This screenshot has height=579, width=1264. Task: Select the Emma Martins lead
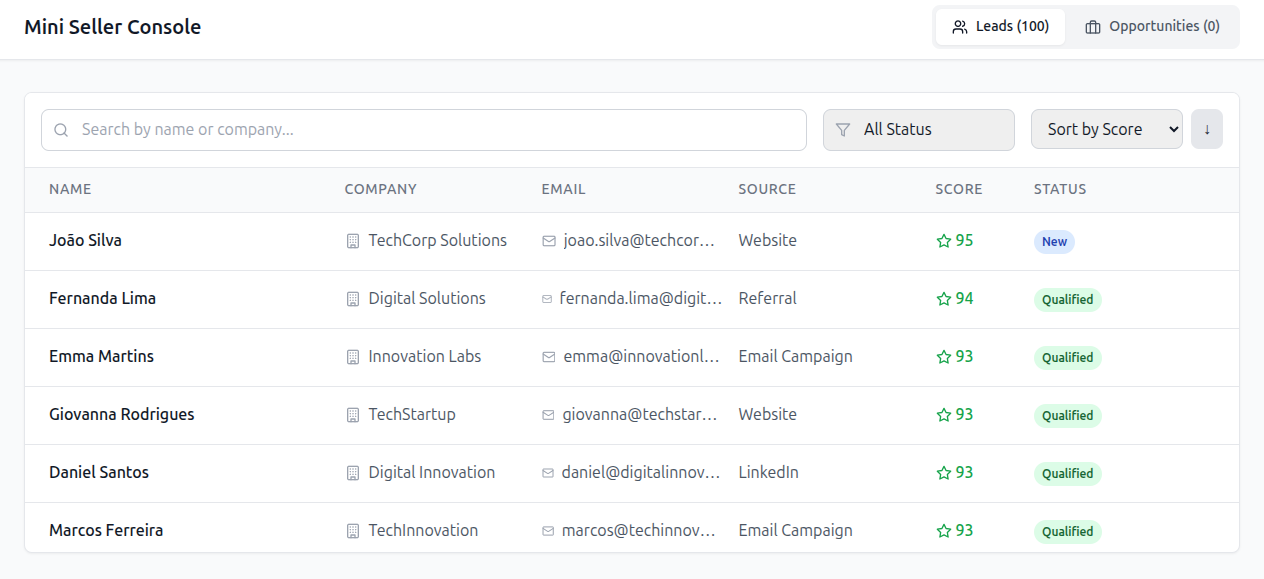(101, 357)
